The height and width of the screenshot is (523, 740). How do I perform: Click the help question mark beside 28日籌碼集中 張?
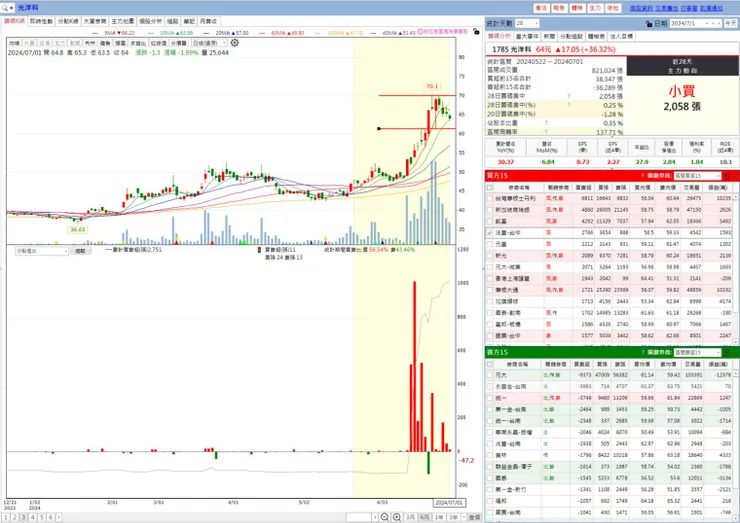pos(569,96)
